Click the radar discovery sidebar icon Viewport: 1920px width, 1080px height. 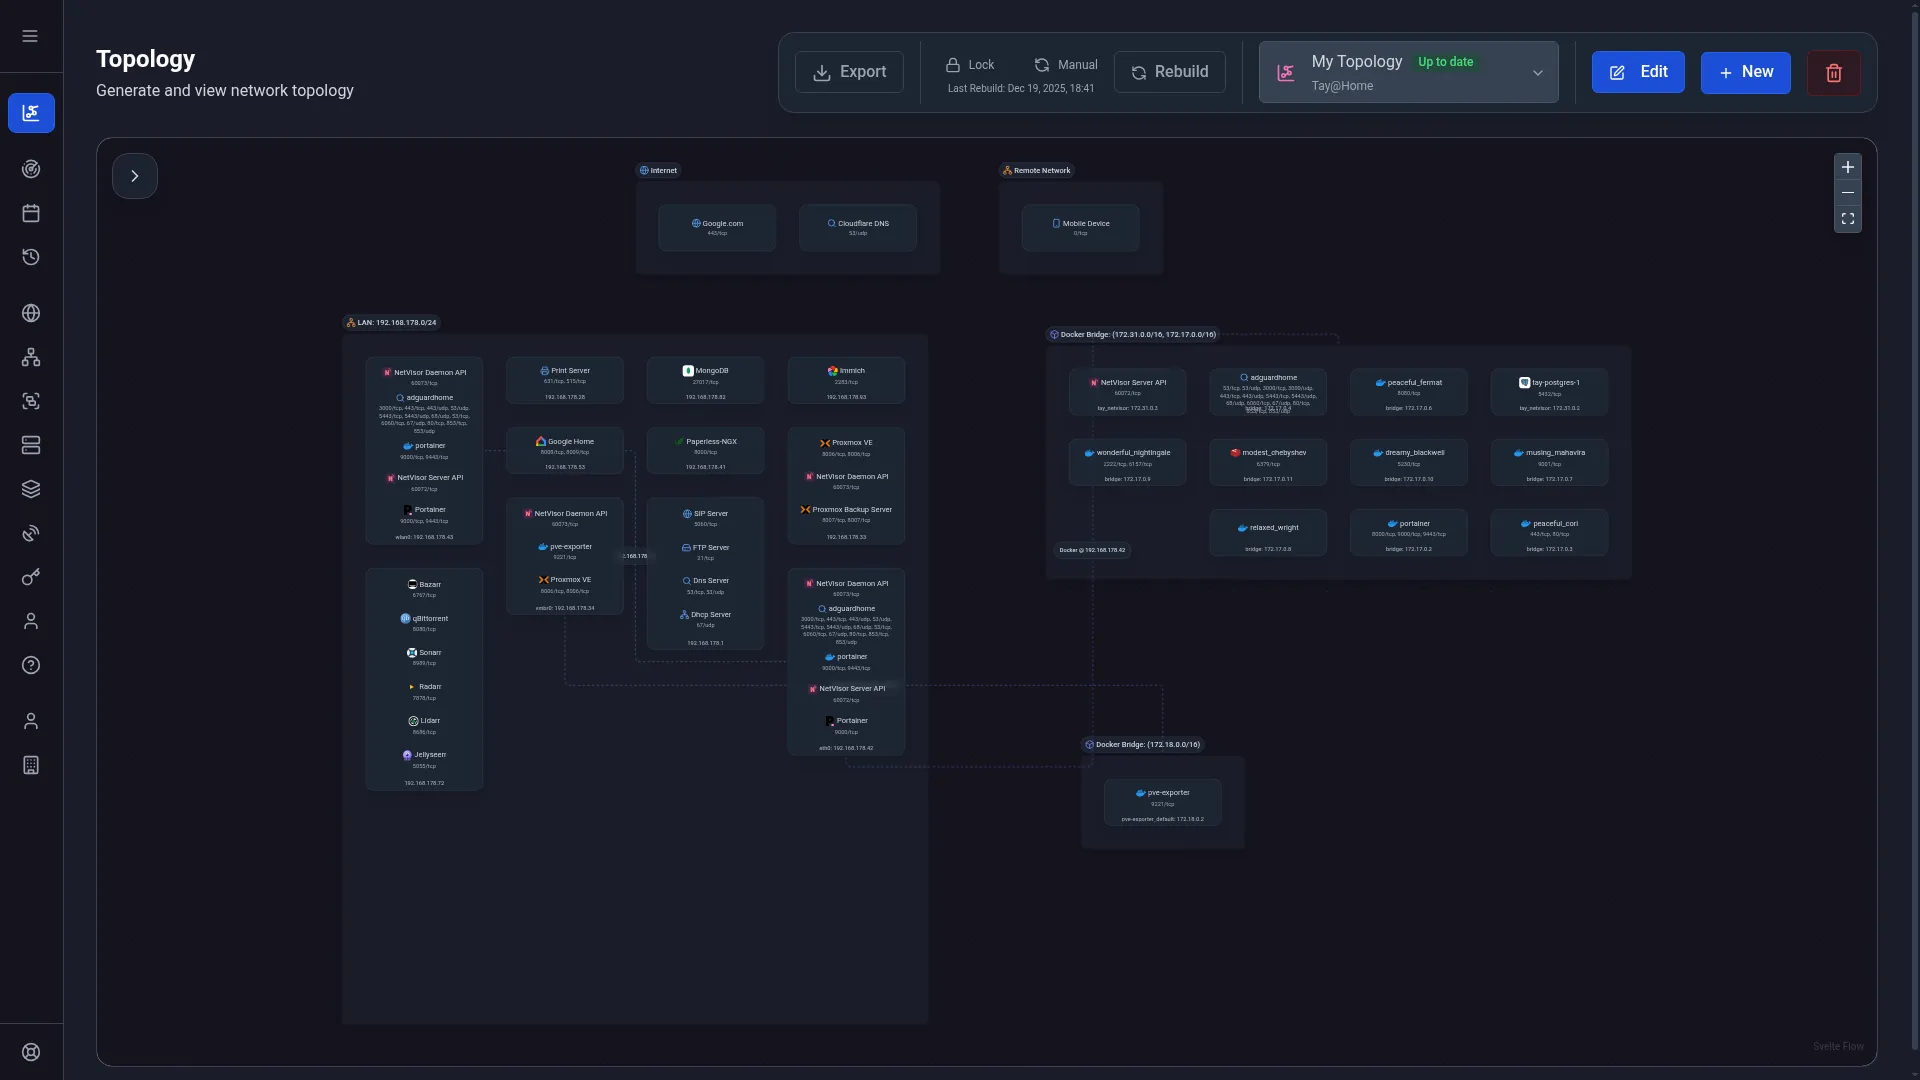tap(31, 169)
